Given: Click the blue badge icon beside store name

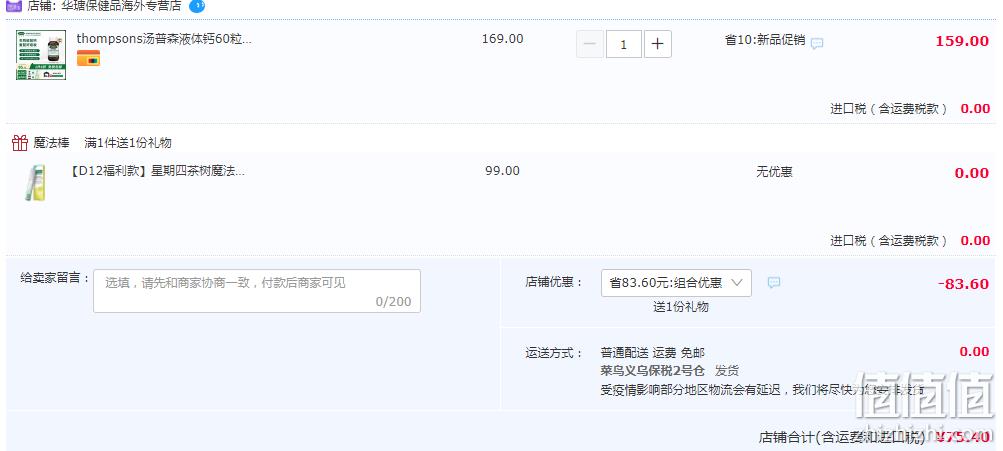Looking at the screenshot, I should point(197,6).
